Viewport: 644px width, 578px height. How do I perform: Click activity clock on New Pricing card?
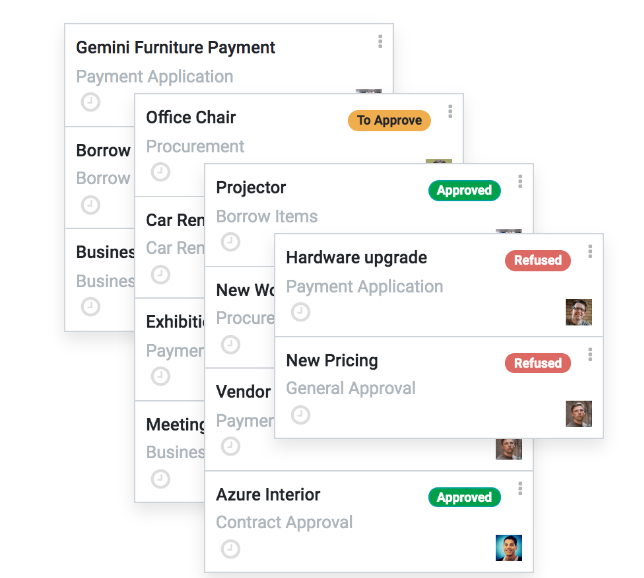[300, 414]
